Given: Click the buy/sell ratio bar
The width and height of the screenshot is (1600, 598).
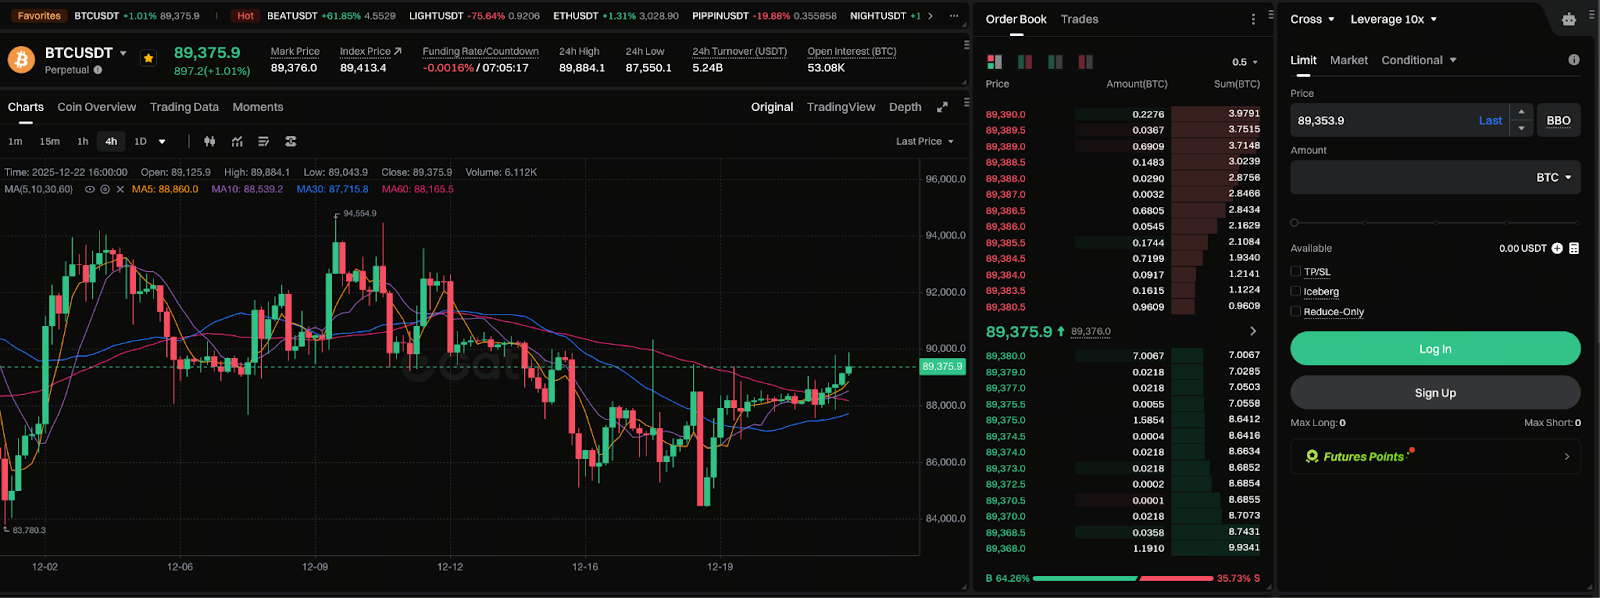Looking at the screenshot, I should (x=1123, y=578).
